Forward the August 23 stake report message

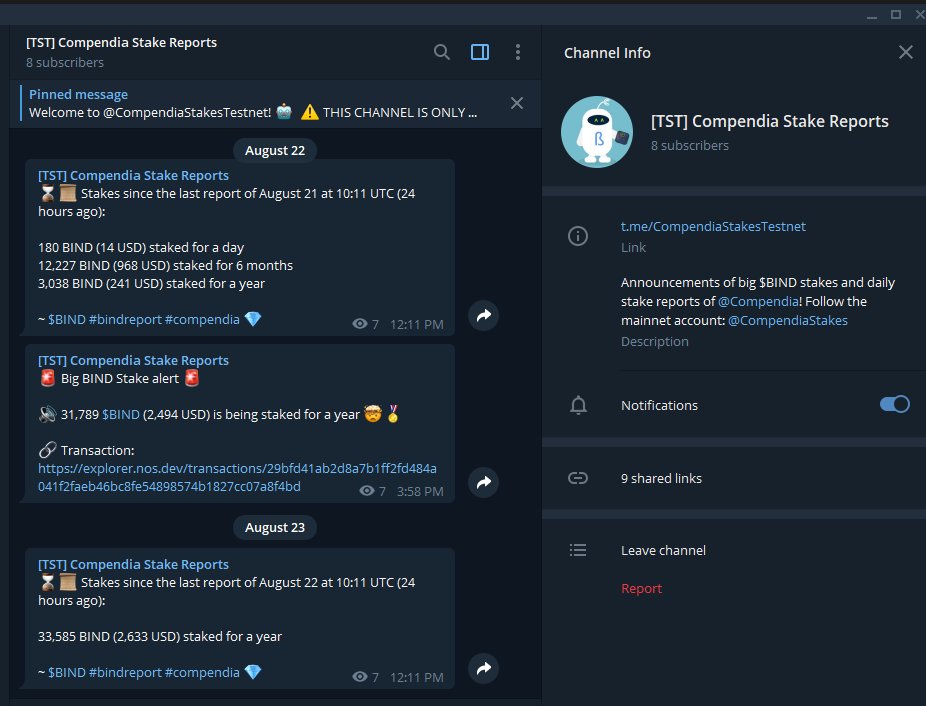pos(484,668)
